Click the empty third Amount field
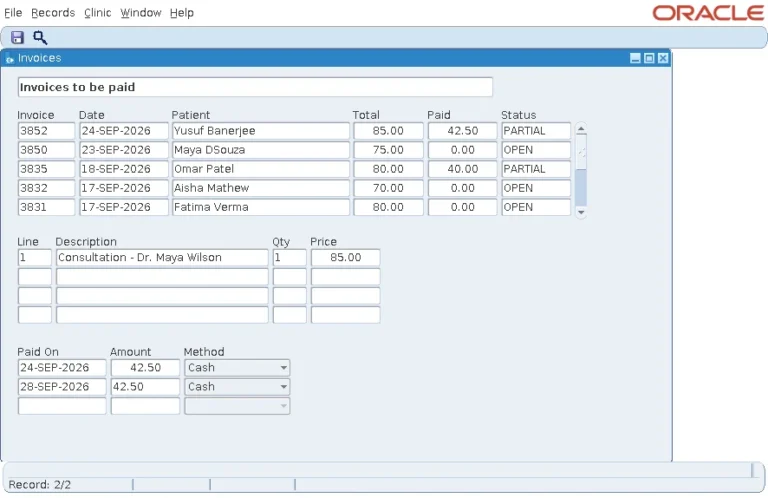This screenshot has height=498, width=768. 145,406
